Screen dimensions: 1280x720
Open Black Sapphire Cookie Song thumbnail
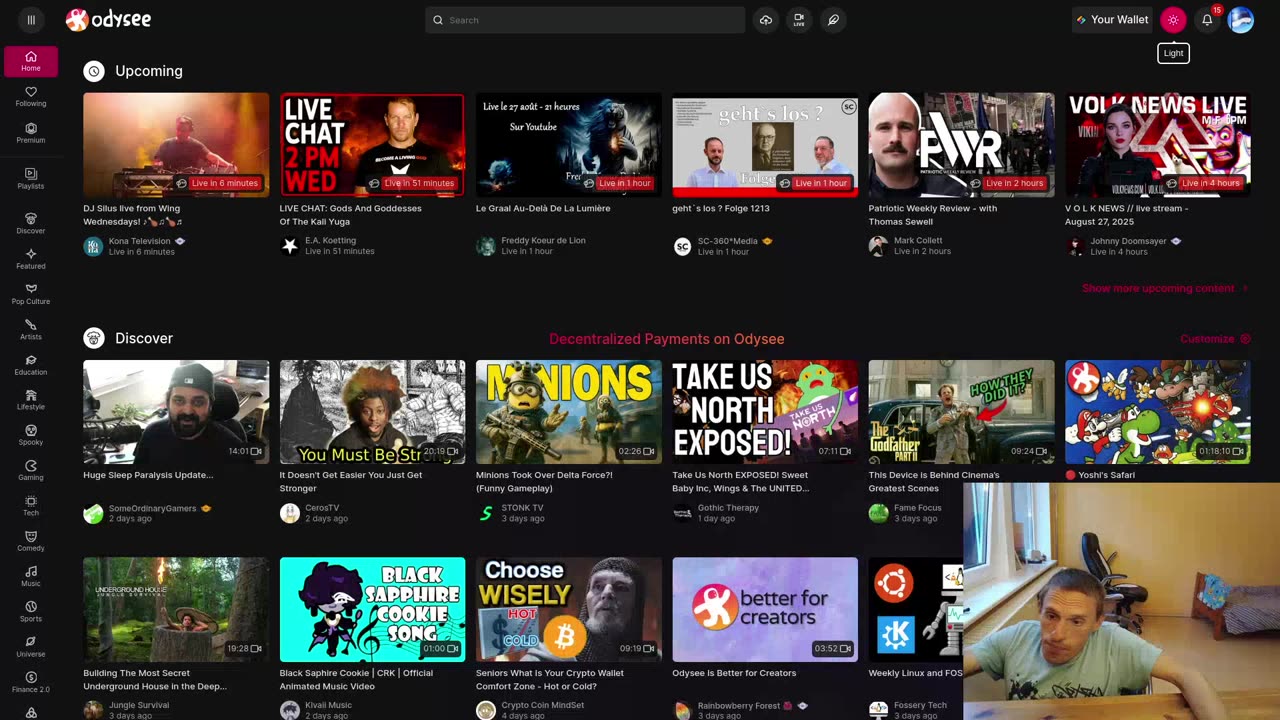372,609
